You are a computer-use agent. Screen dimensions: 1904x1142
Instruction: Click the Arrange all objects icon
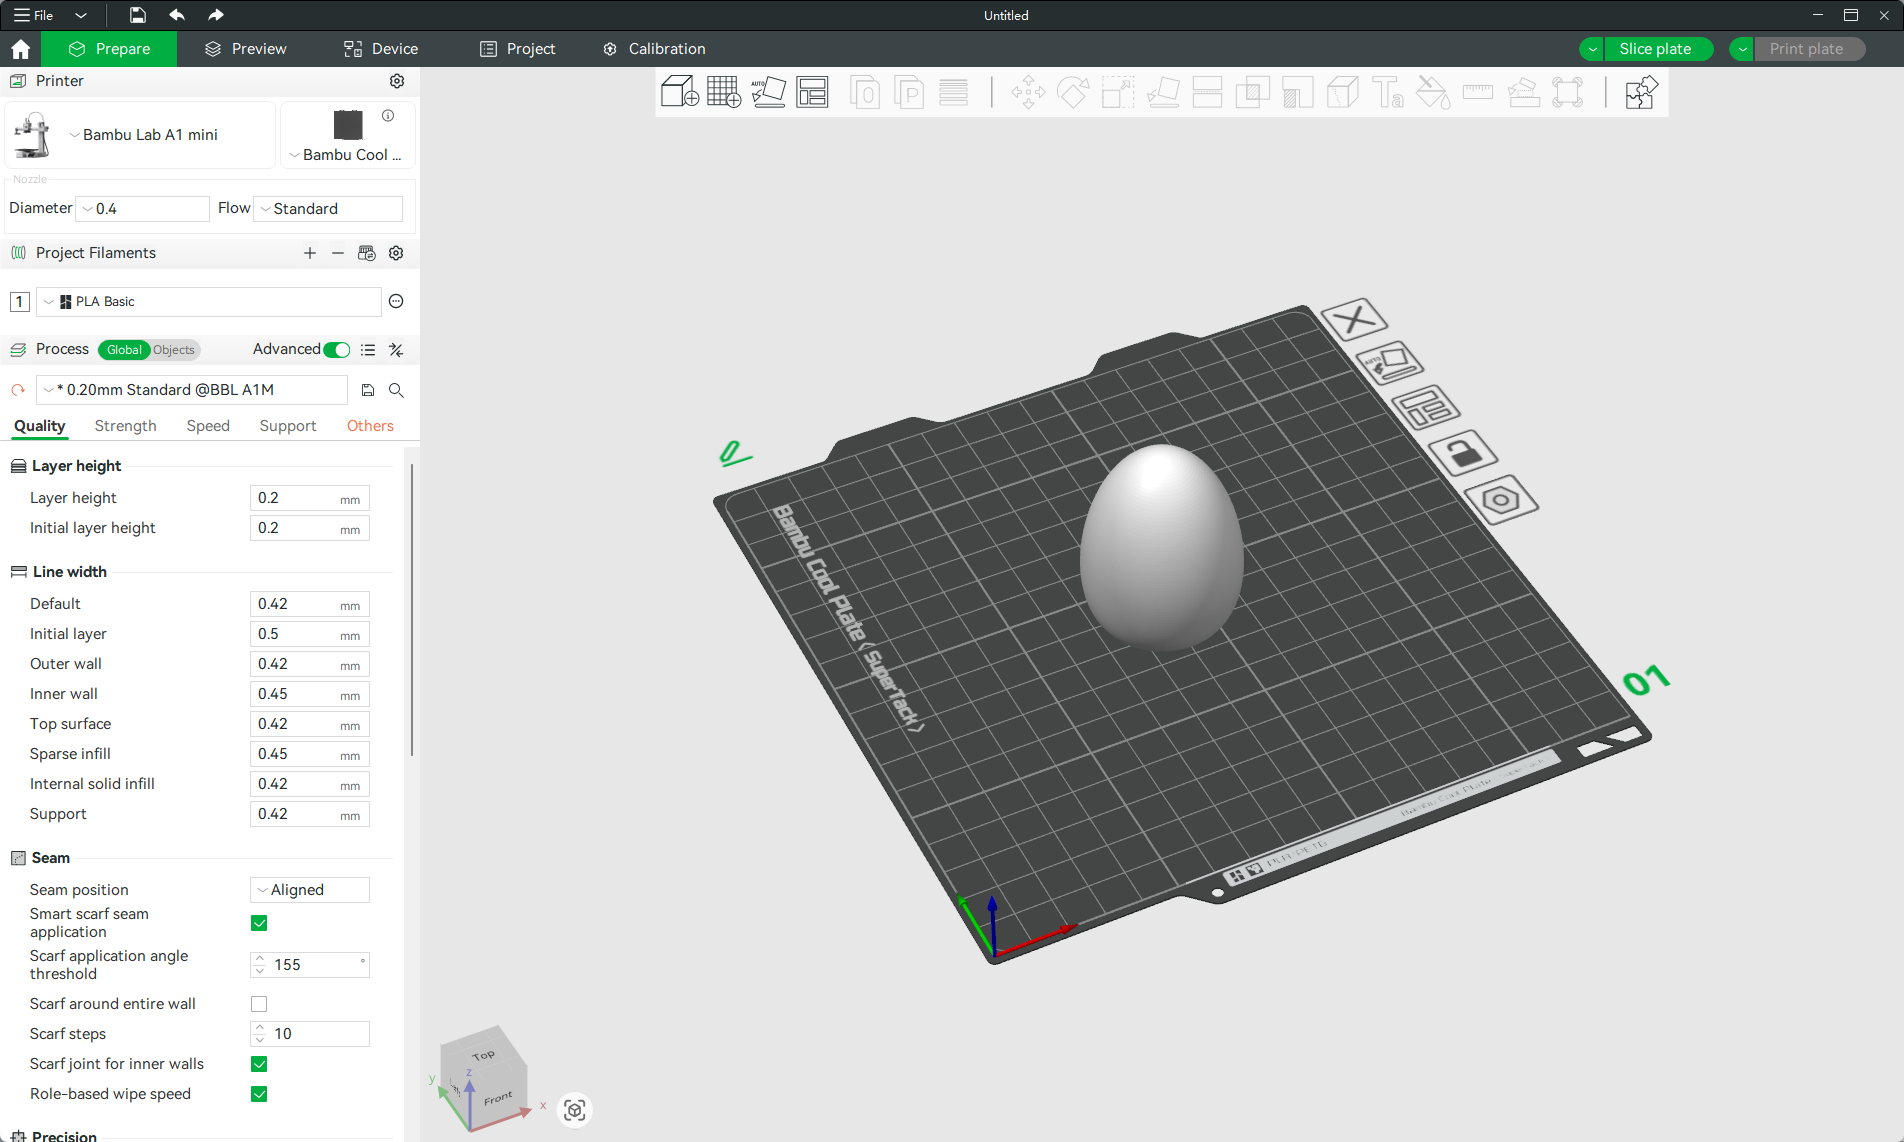812,93
